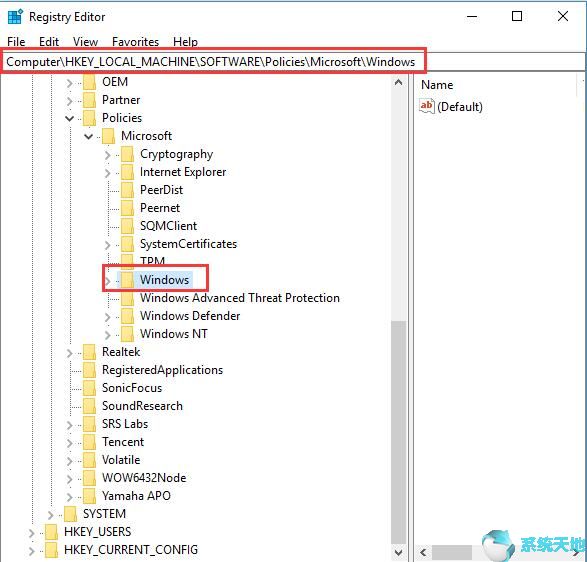587x562 pixels.
Task: Expand the Internet Explorer key
Action: coord(108,173)
